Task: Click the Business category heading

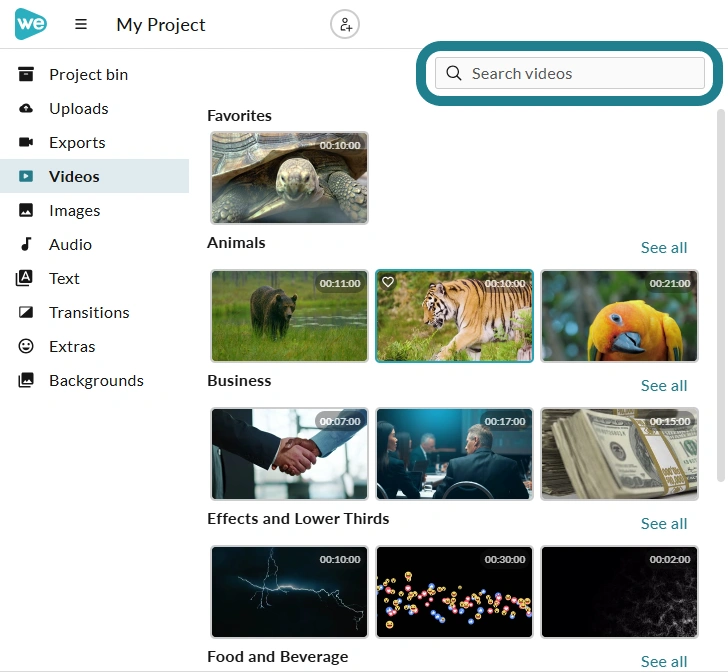Action: [239, 380]
